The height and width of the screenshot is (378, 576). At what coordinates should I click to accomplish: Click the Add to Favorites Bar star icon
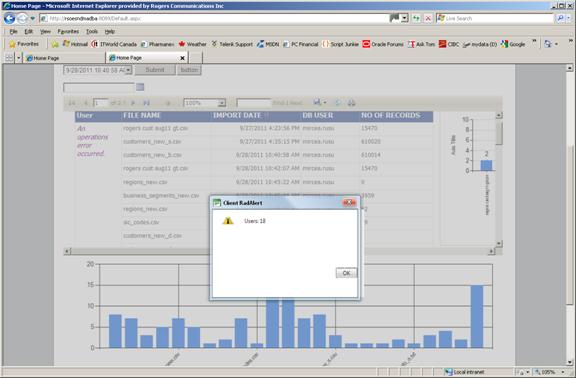(55, 44)
